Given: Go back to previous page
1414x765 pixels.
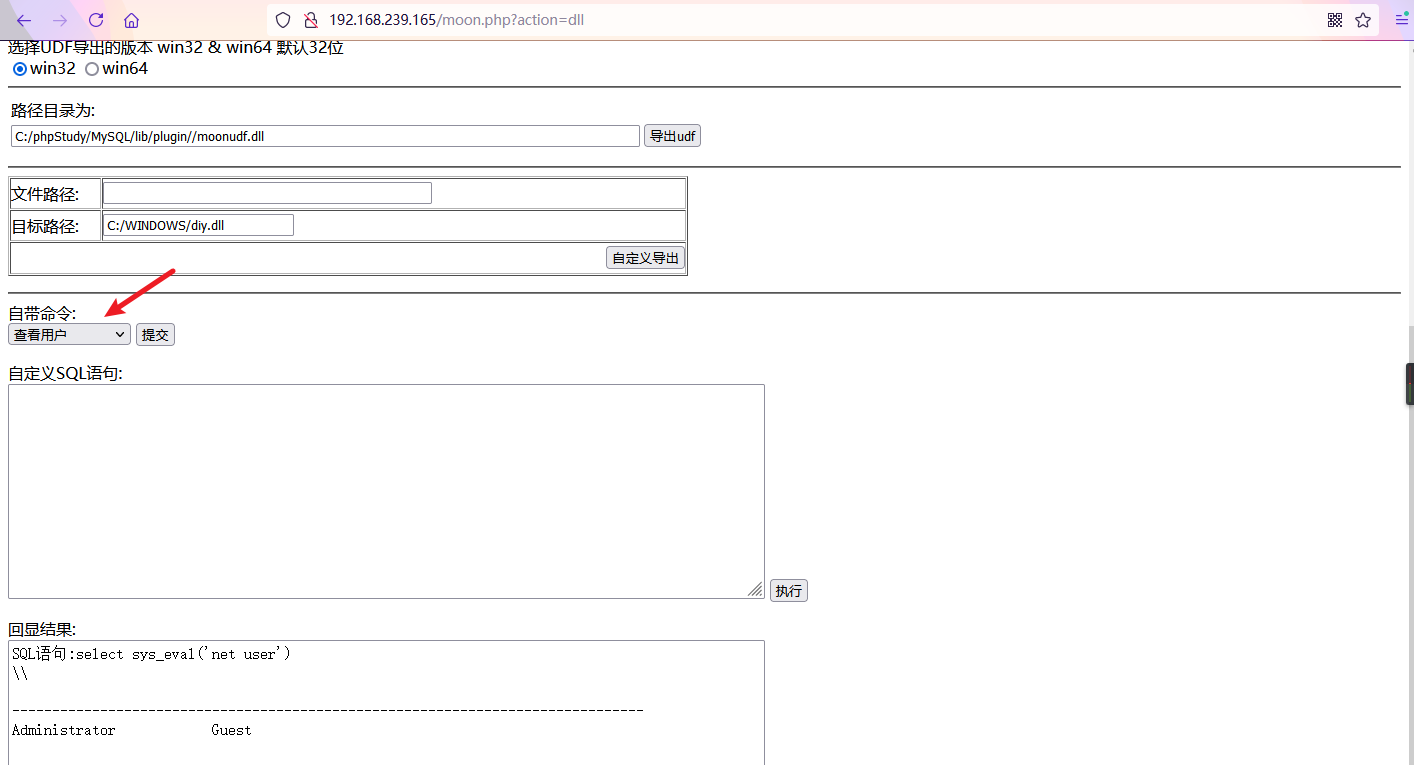Looking at the screenshot, I should coord(24,20).
